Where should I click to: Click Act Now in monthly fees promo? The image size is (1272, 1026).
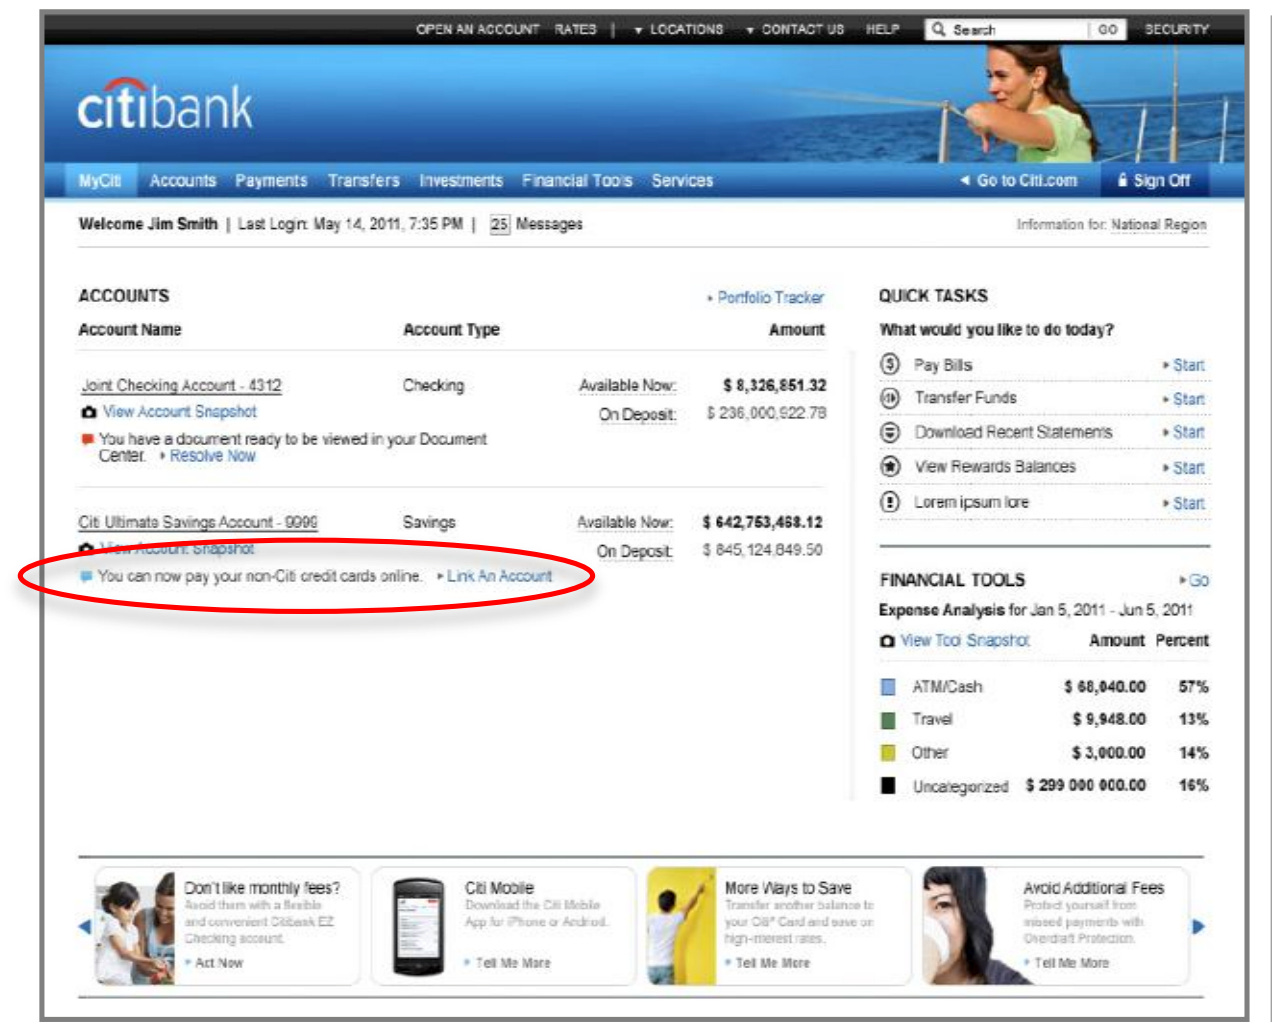pos(215,962)
